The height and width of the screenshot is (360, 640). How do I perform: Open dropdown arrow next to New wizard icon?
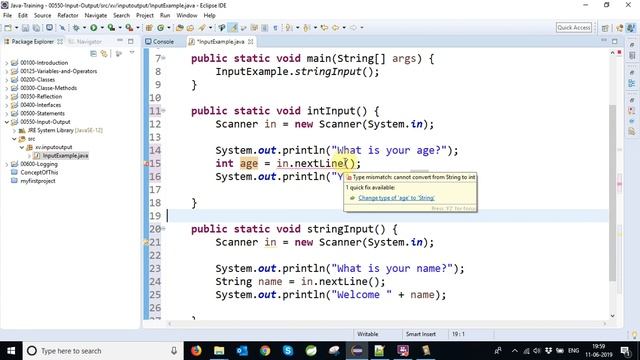pyautogui.click(x=16, y=28)
